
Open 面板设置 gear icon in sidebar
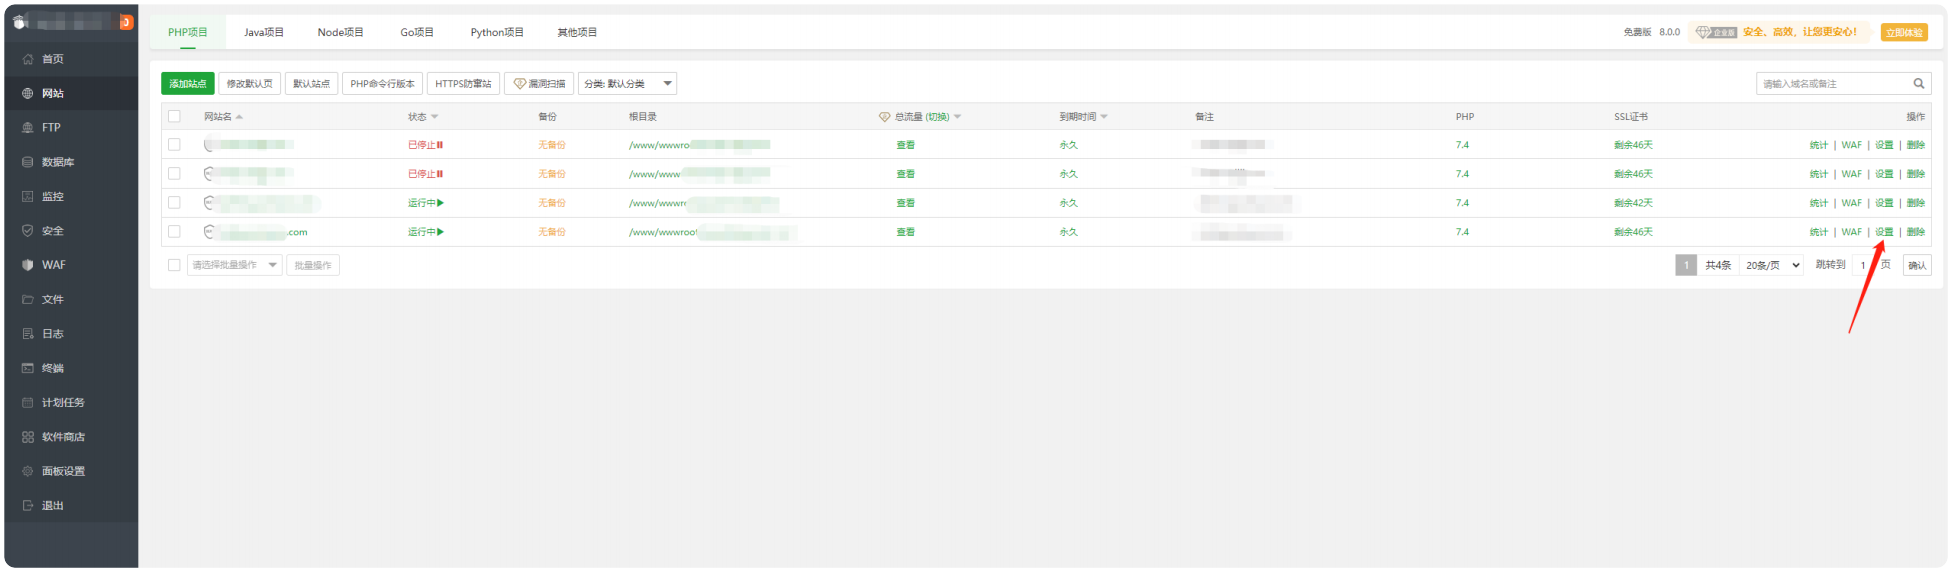28,471
